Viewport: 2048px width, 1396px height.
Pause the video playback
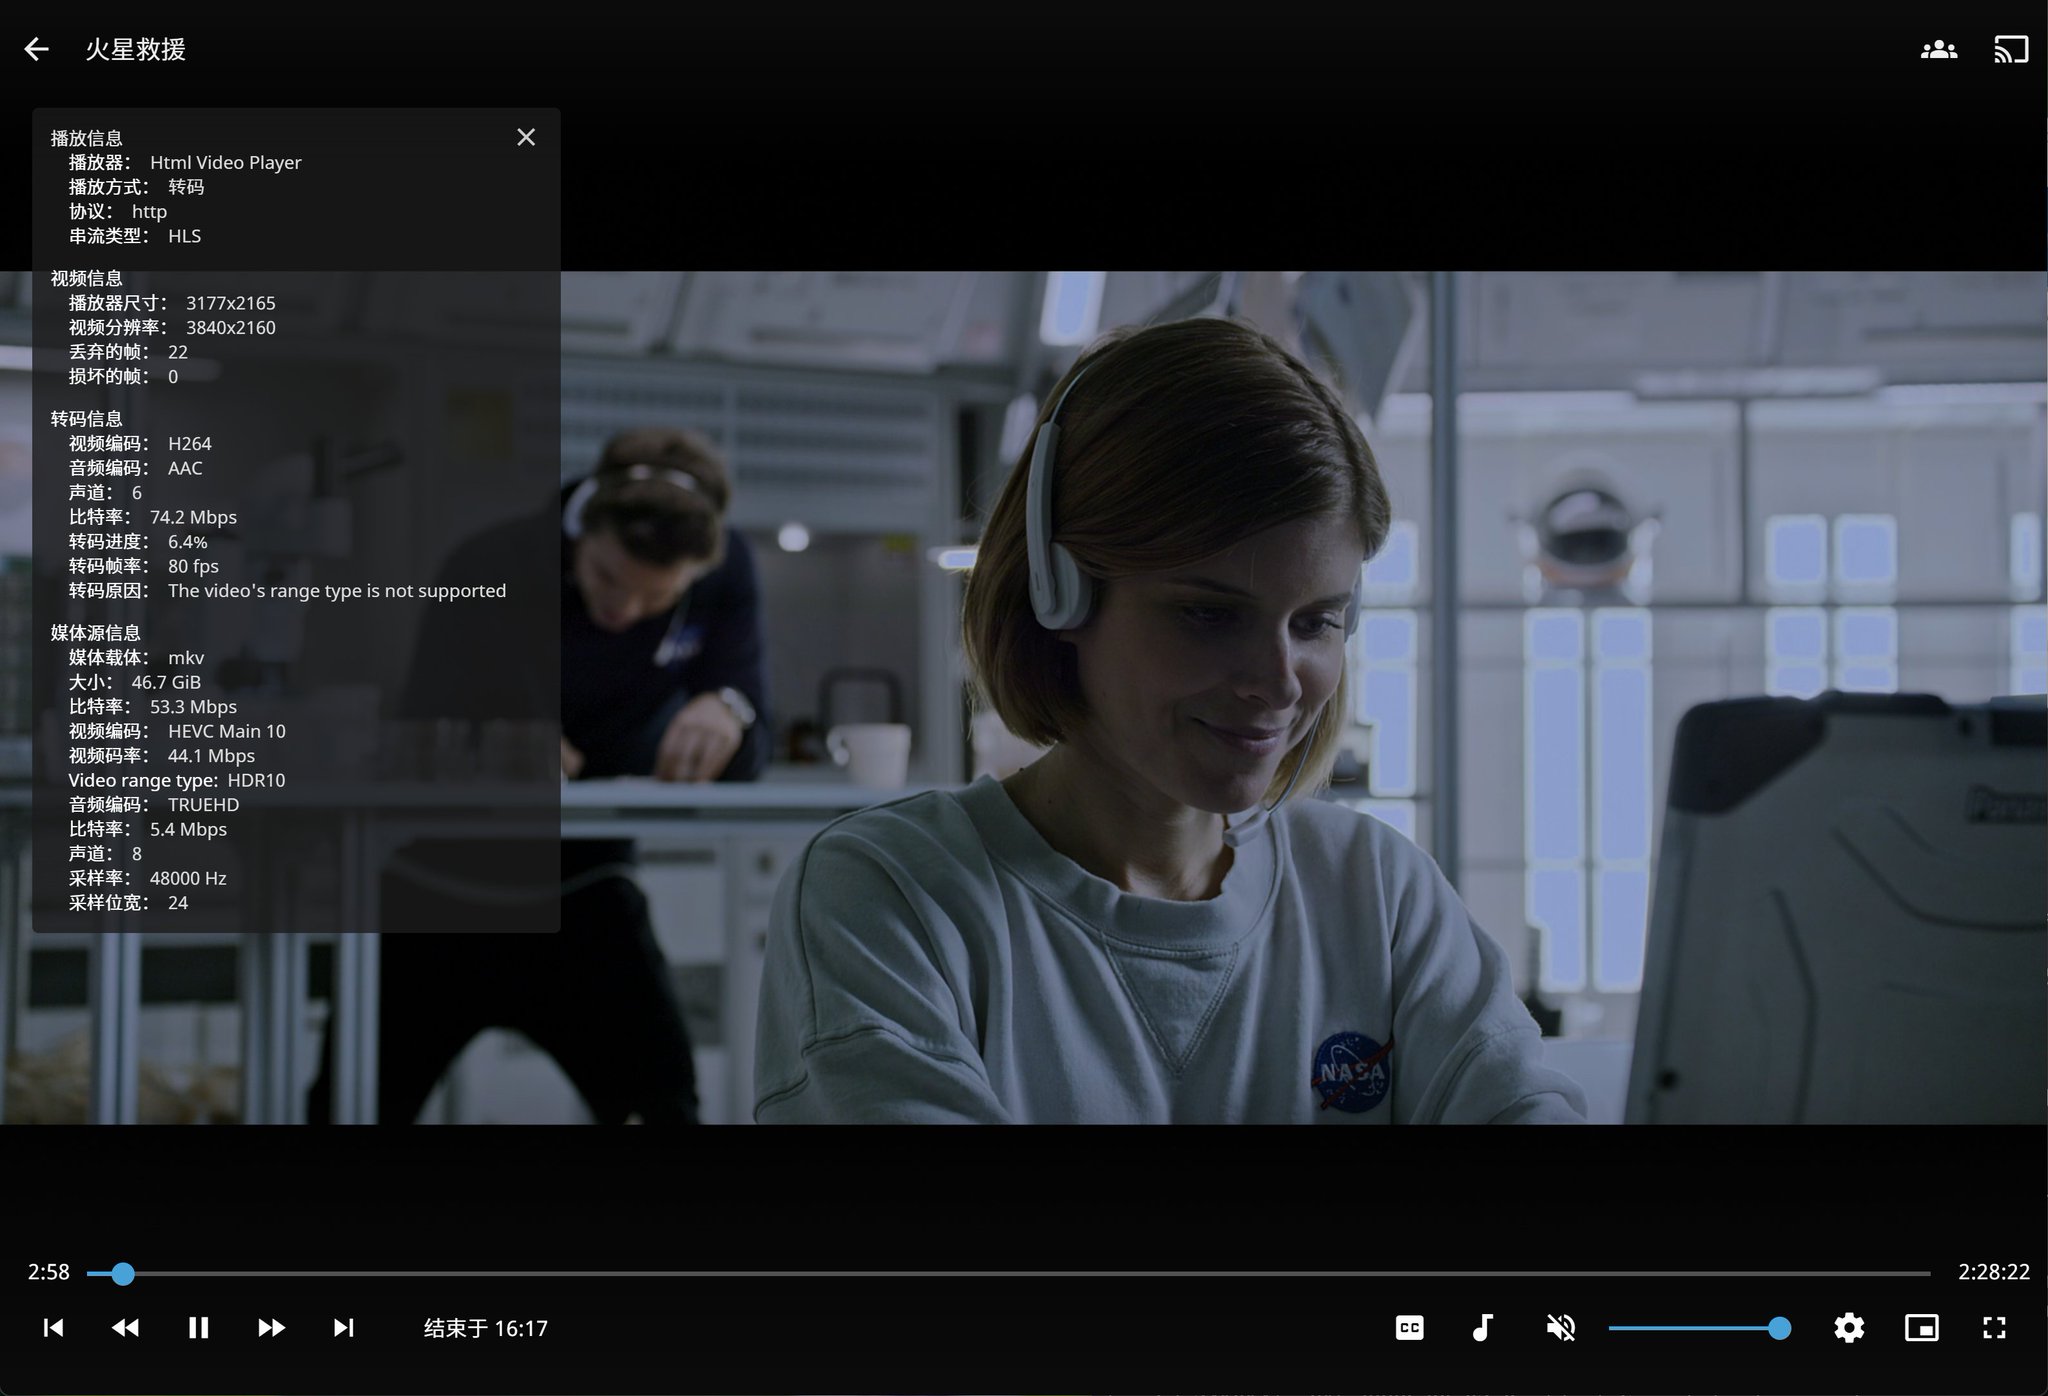(x=198, y=1327)
